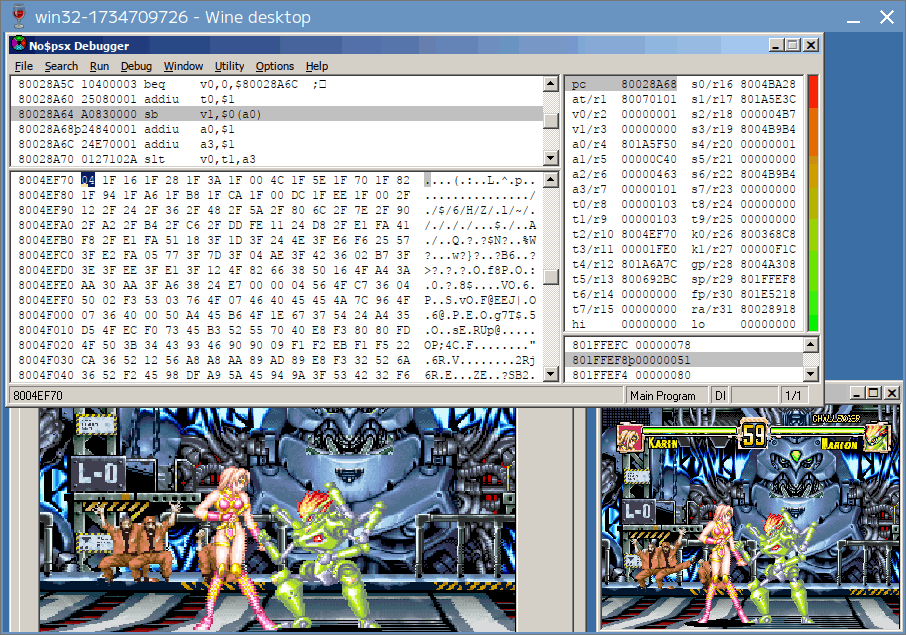Open the Options menu
The image size is (906, 635).
click(x=275, y=66)
